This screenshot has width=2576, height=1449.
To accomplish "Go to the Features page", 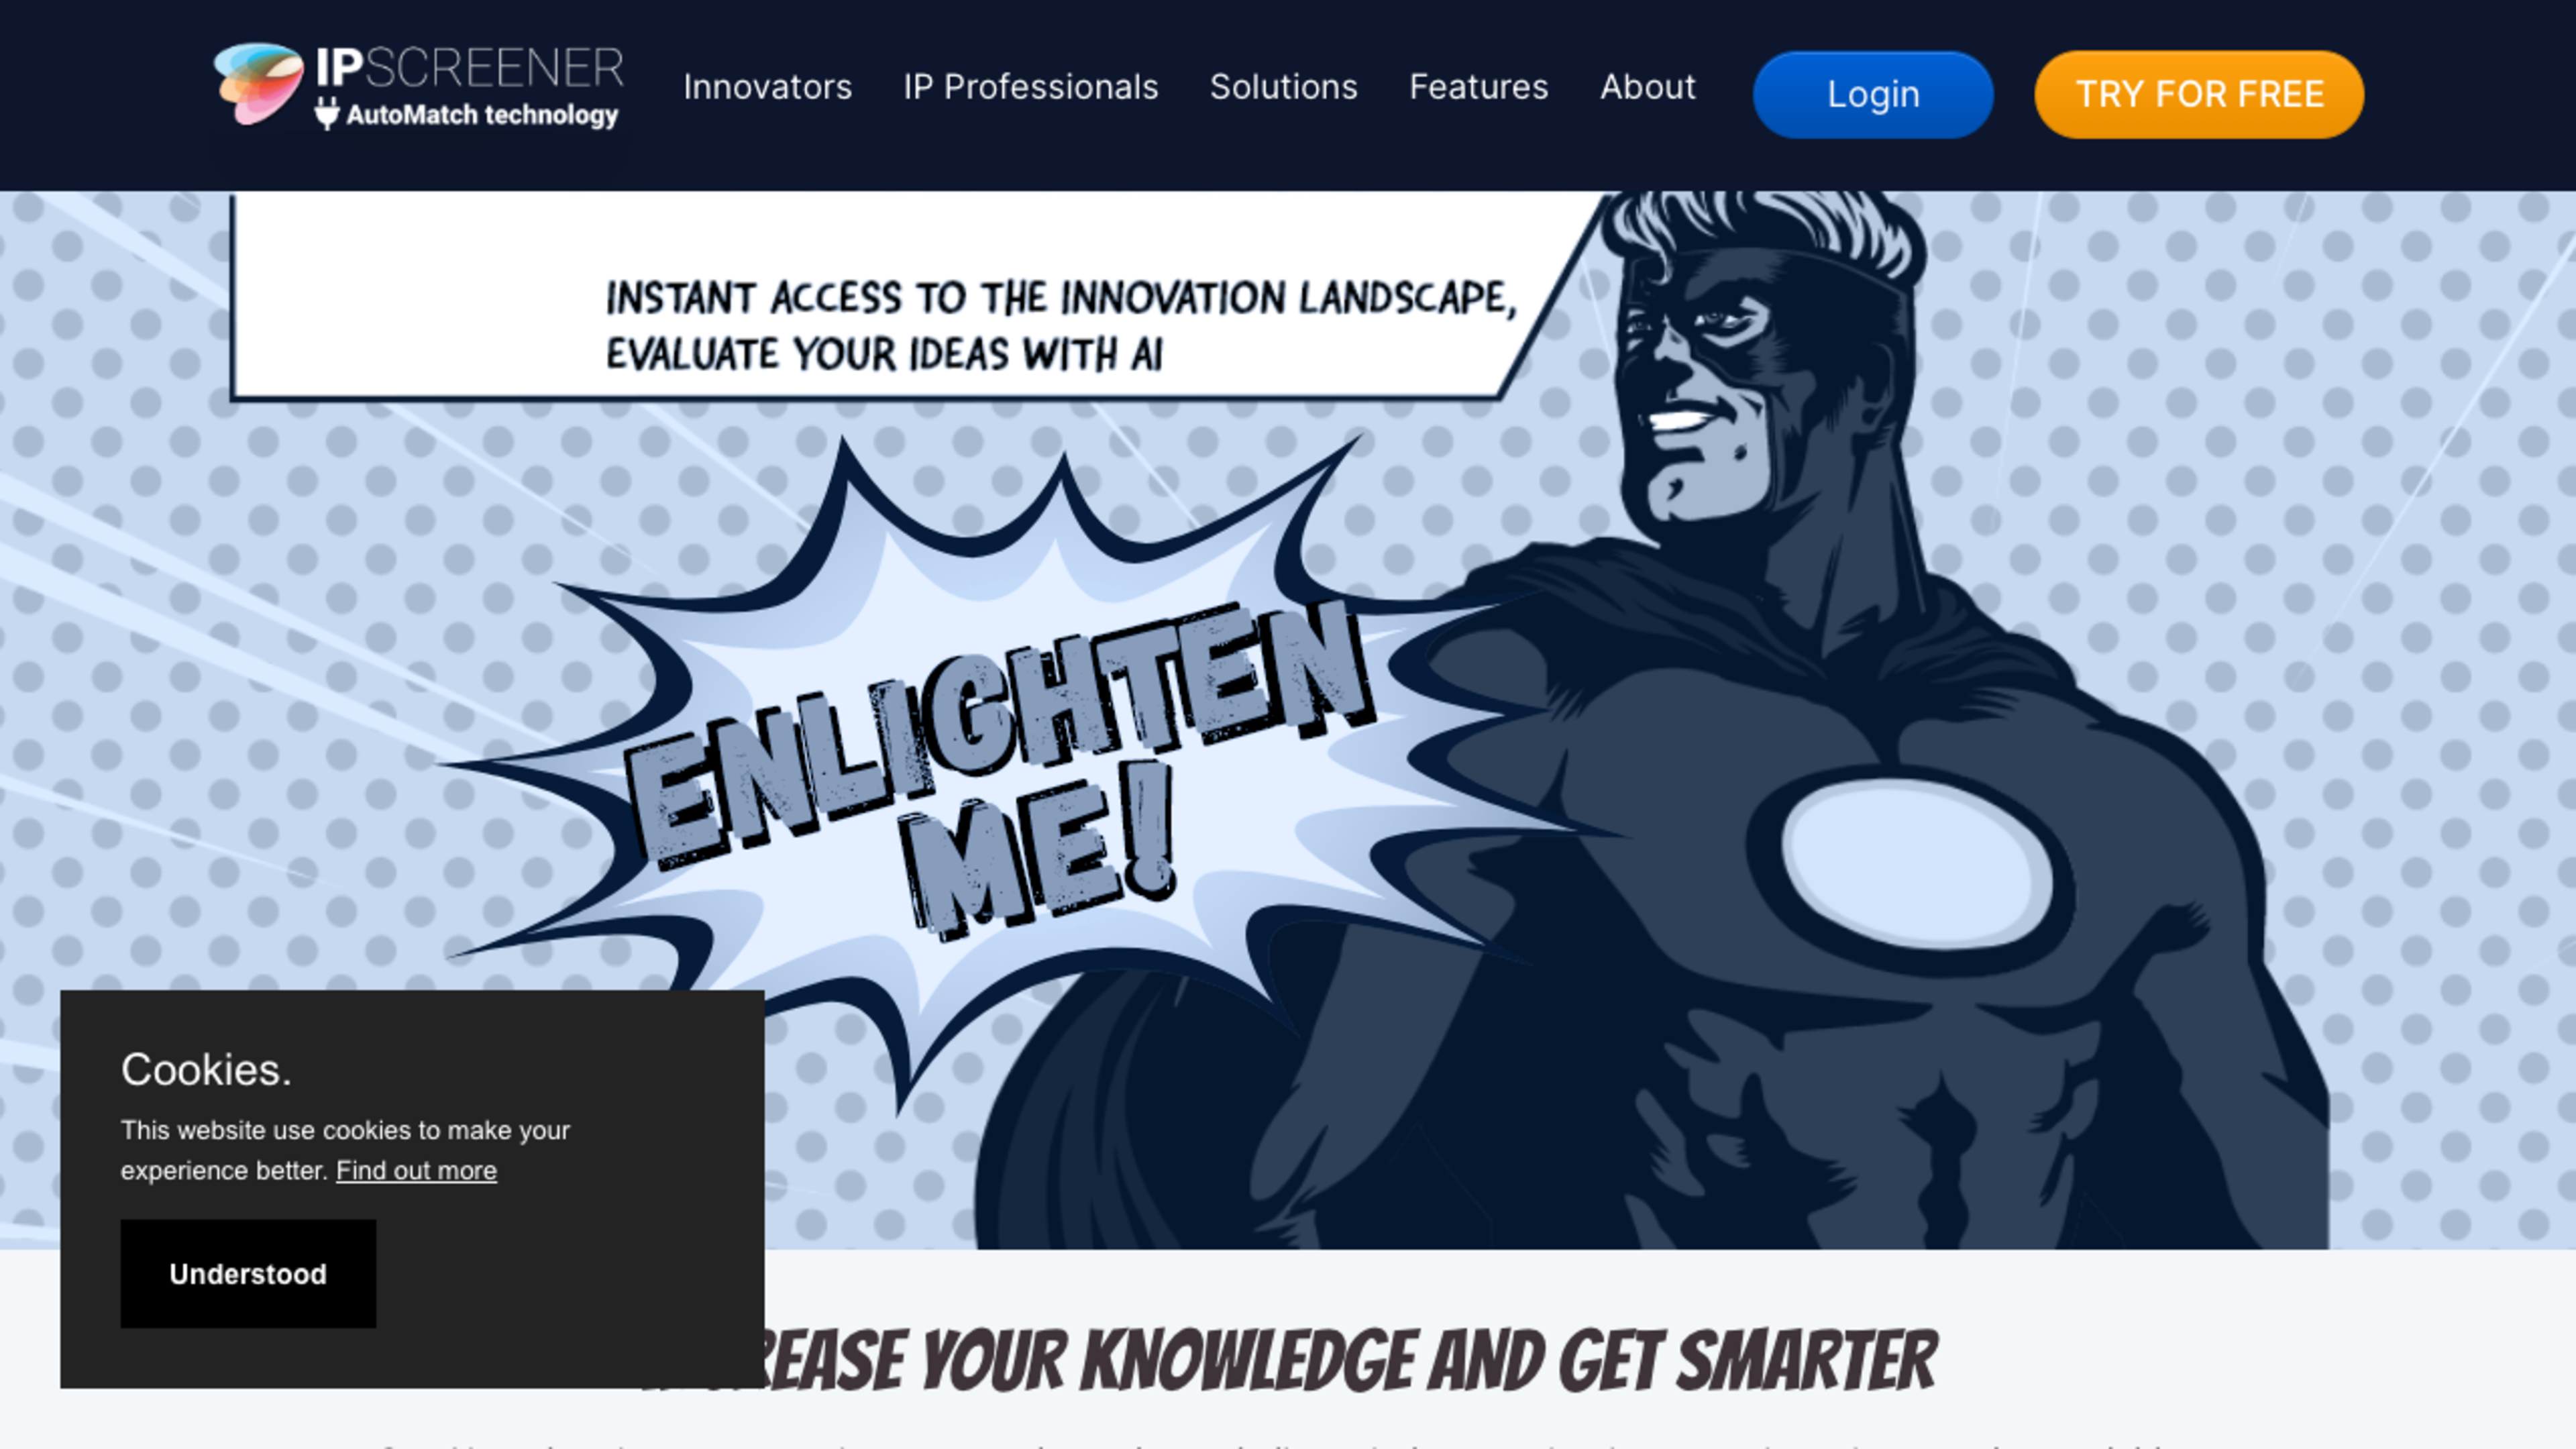I will [1478, 87].
